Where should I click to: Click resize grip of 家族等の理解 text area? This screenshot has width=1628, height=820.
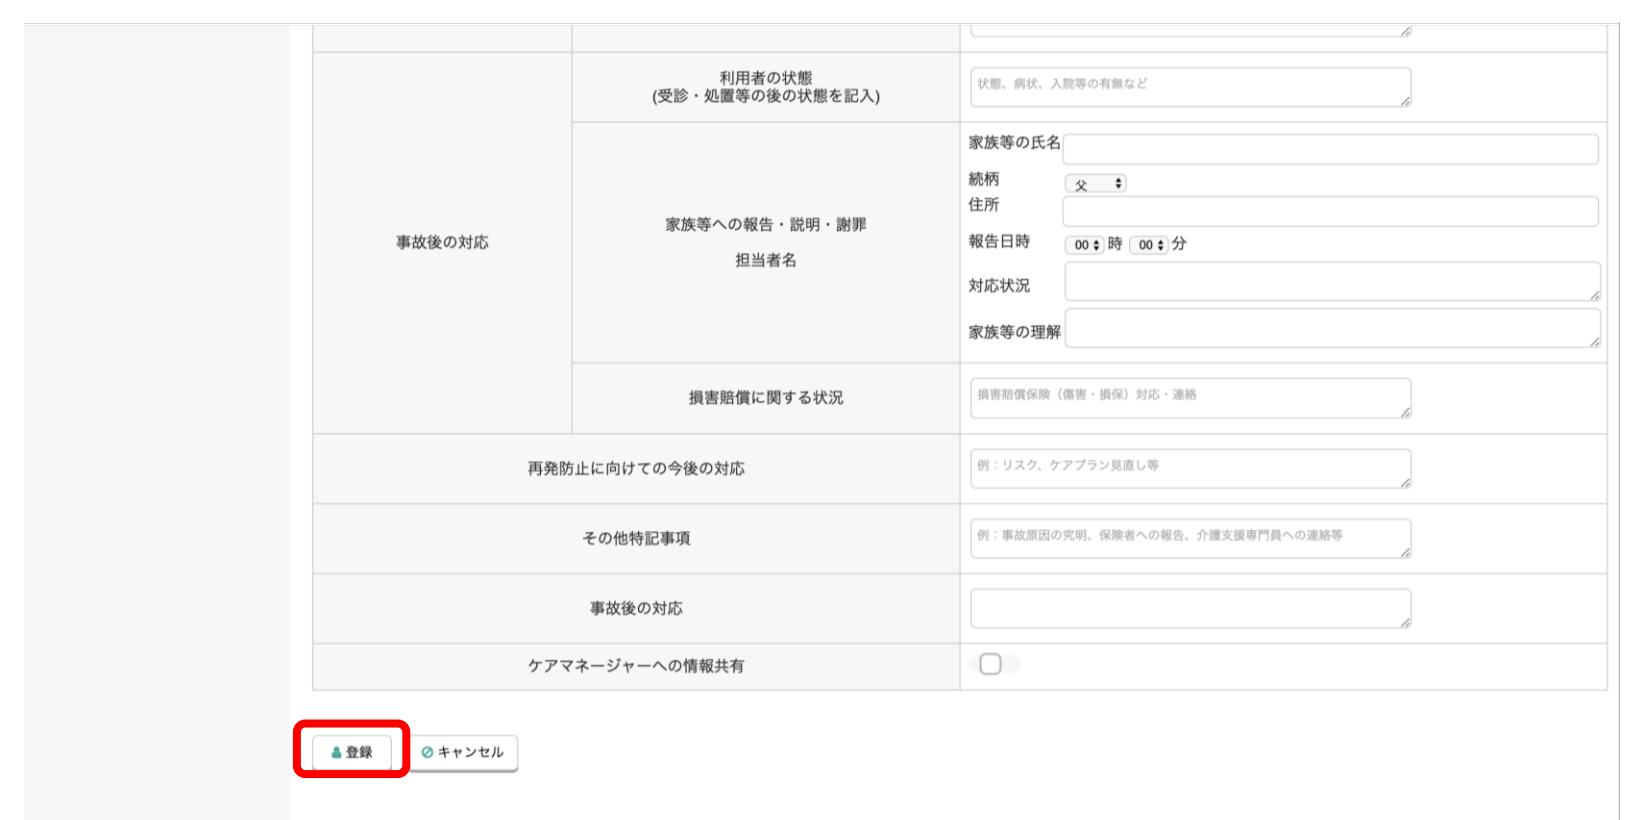click(x=1594, y=342)
